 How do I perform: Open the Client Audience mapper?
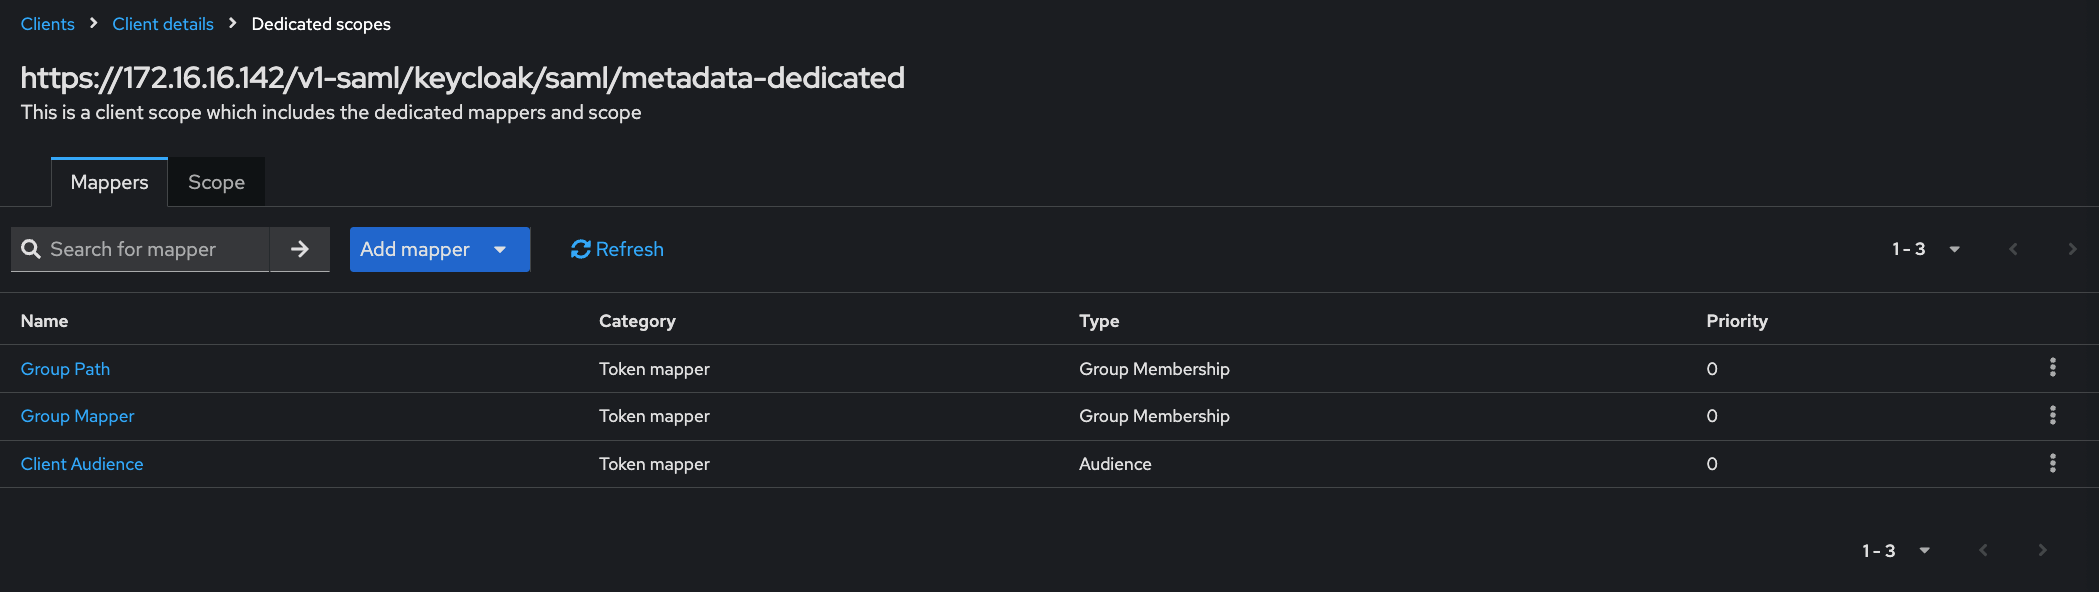point(82,464)
